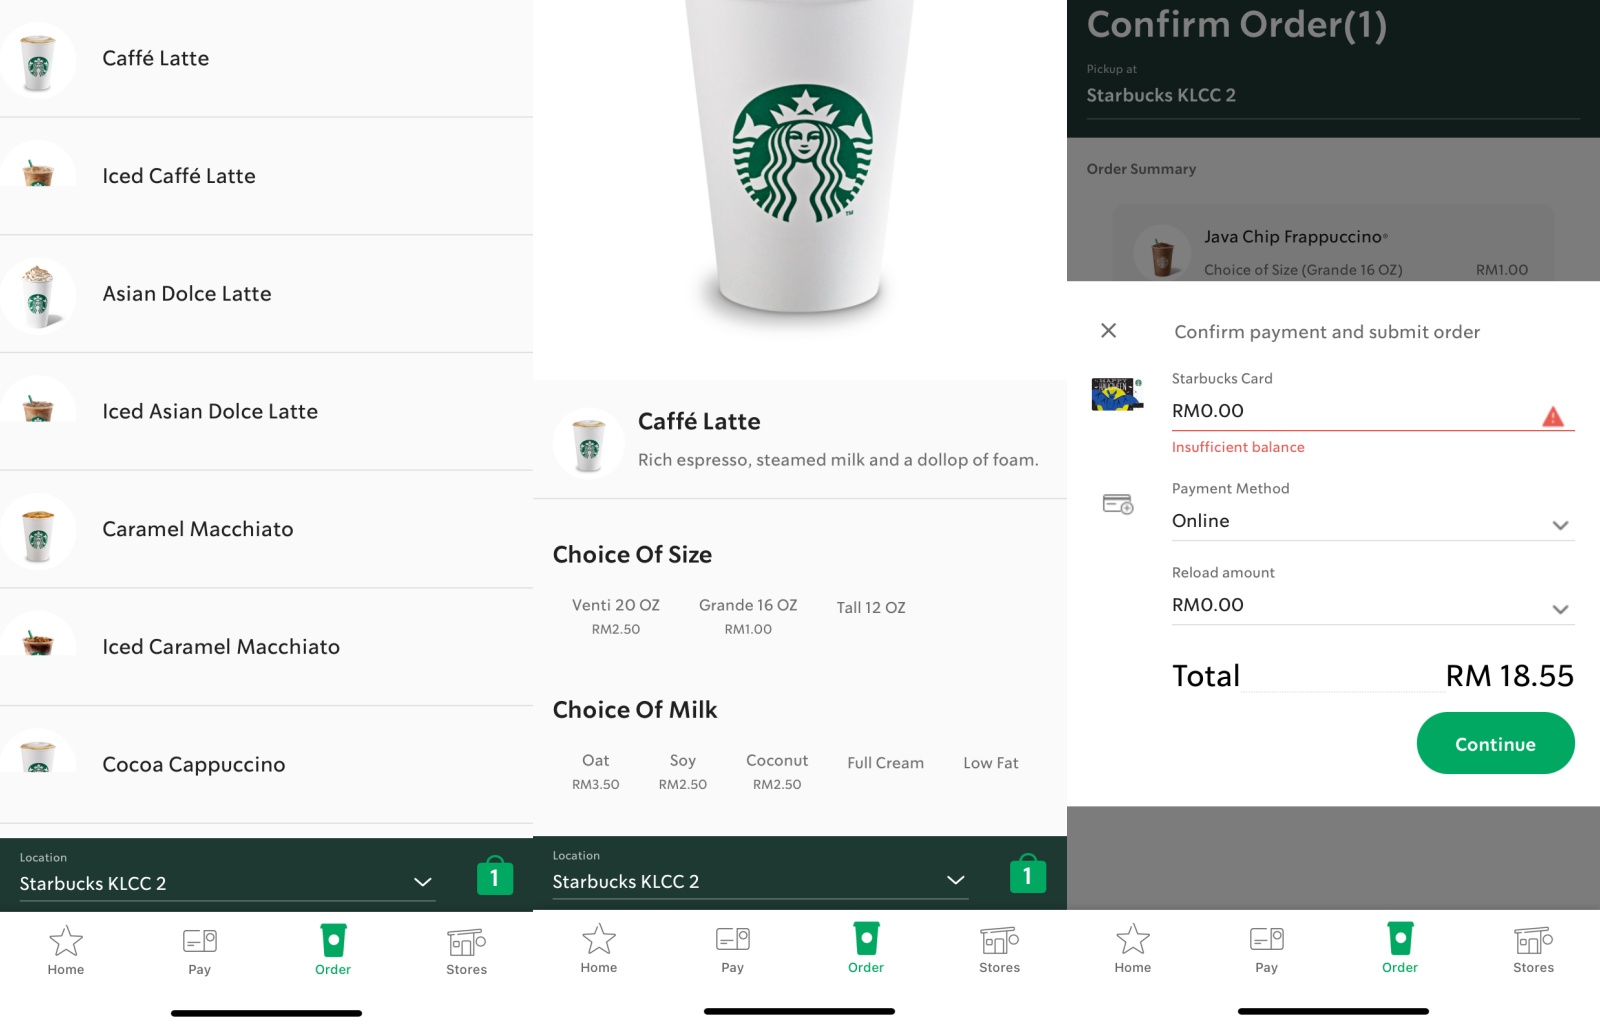1600x1024 pixels.
Task: Tap the insufficient balance warning triangle
Action: coord(1553,416)
